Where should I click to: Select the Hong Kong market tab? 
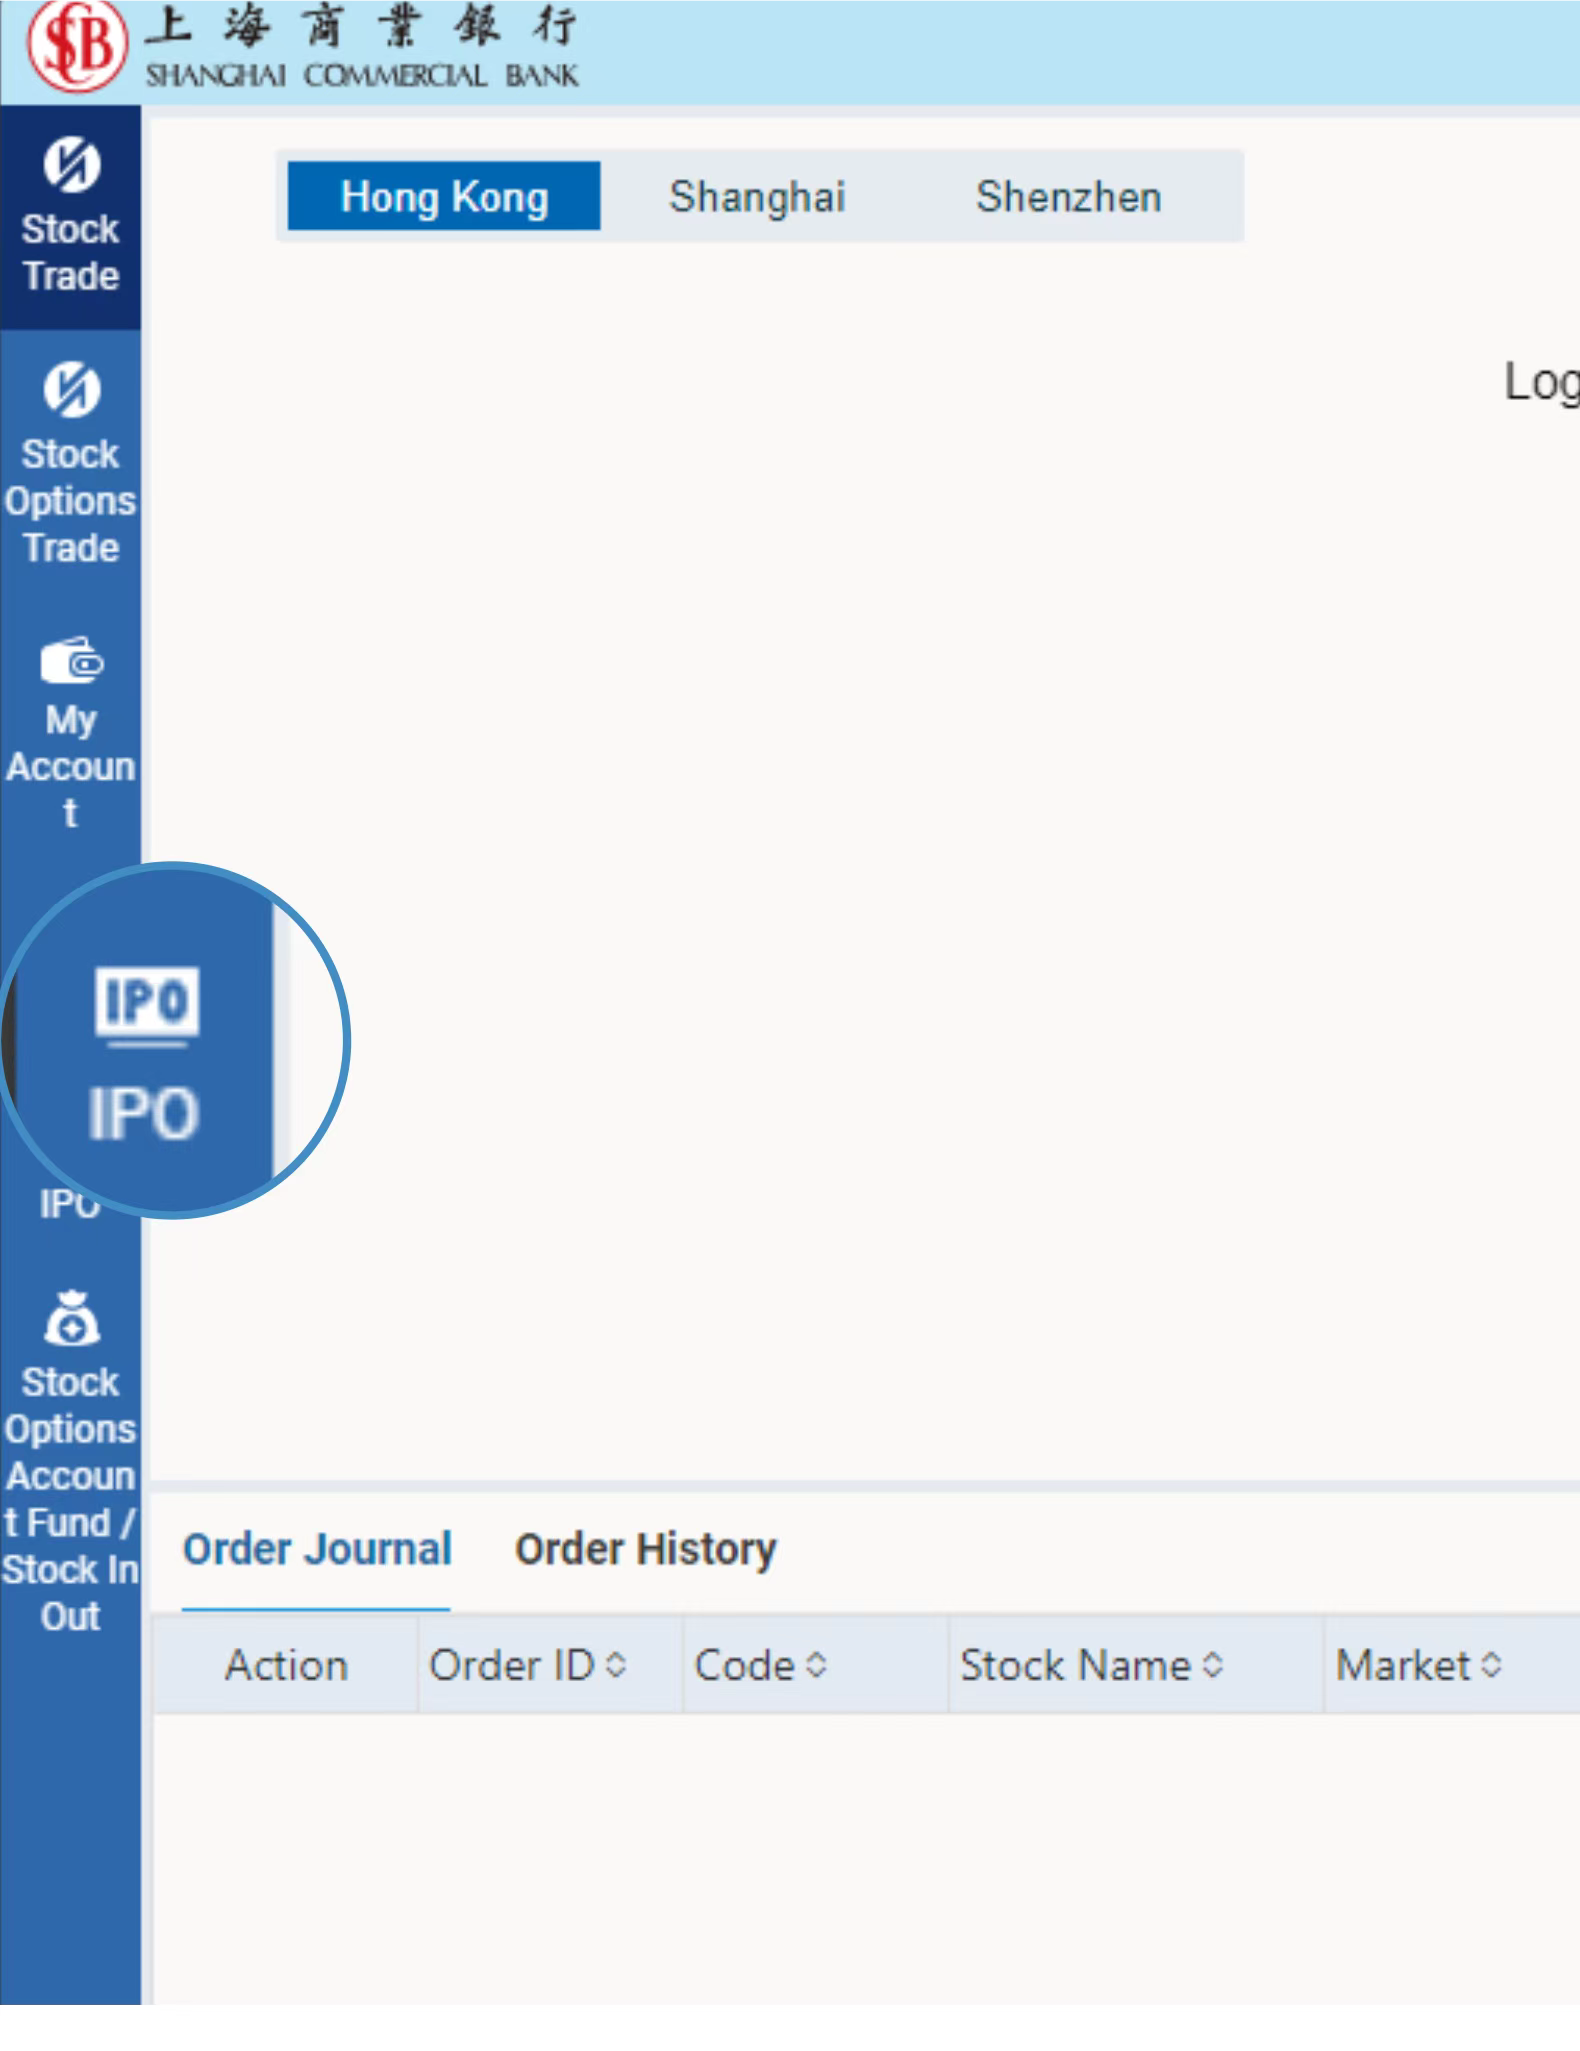tap(444, 197)
